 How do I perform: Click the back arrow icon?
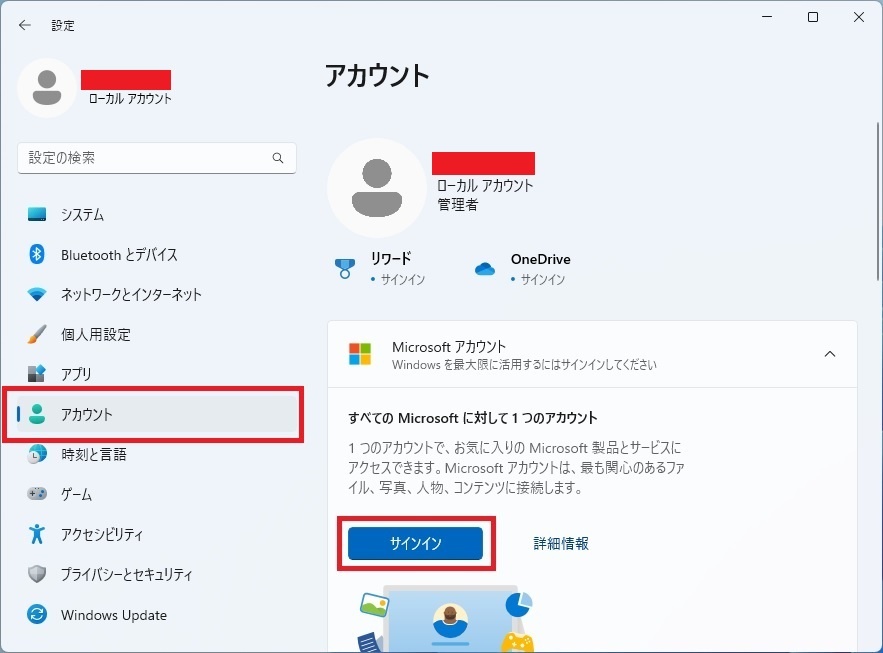click(24, 25)
